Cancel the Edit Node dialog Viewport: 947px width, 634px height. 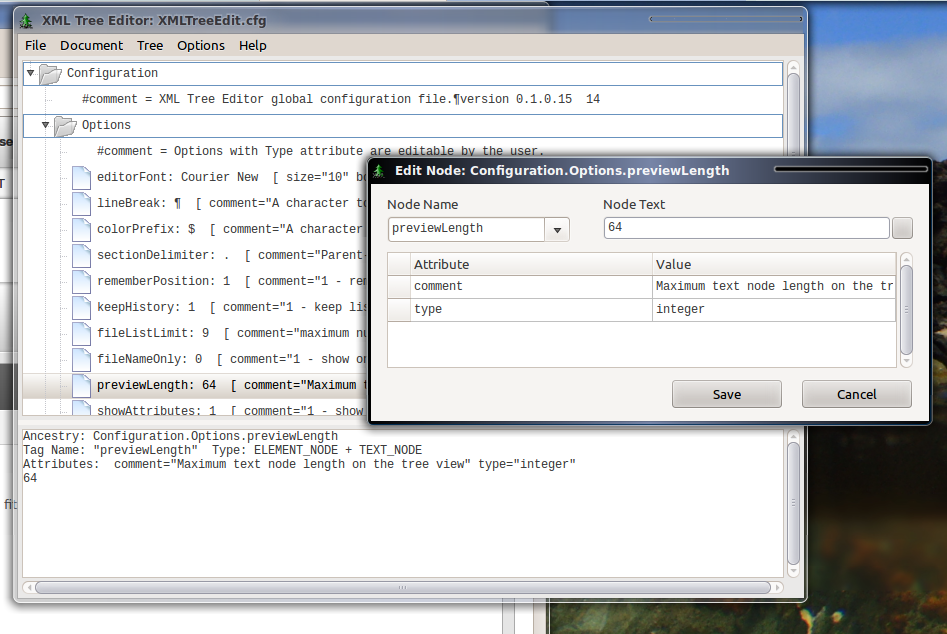(x=856, y=394)
